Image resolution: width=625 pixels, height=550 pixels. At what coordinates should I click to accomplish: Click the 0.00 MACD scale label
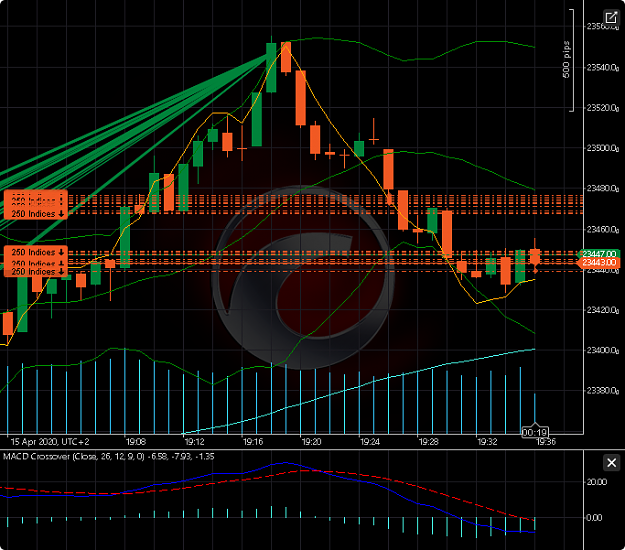(x=594, y=518)
